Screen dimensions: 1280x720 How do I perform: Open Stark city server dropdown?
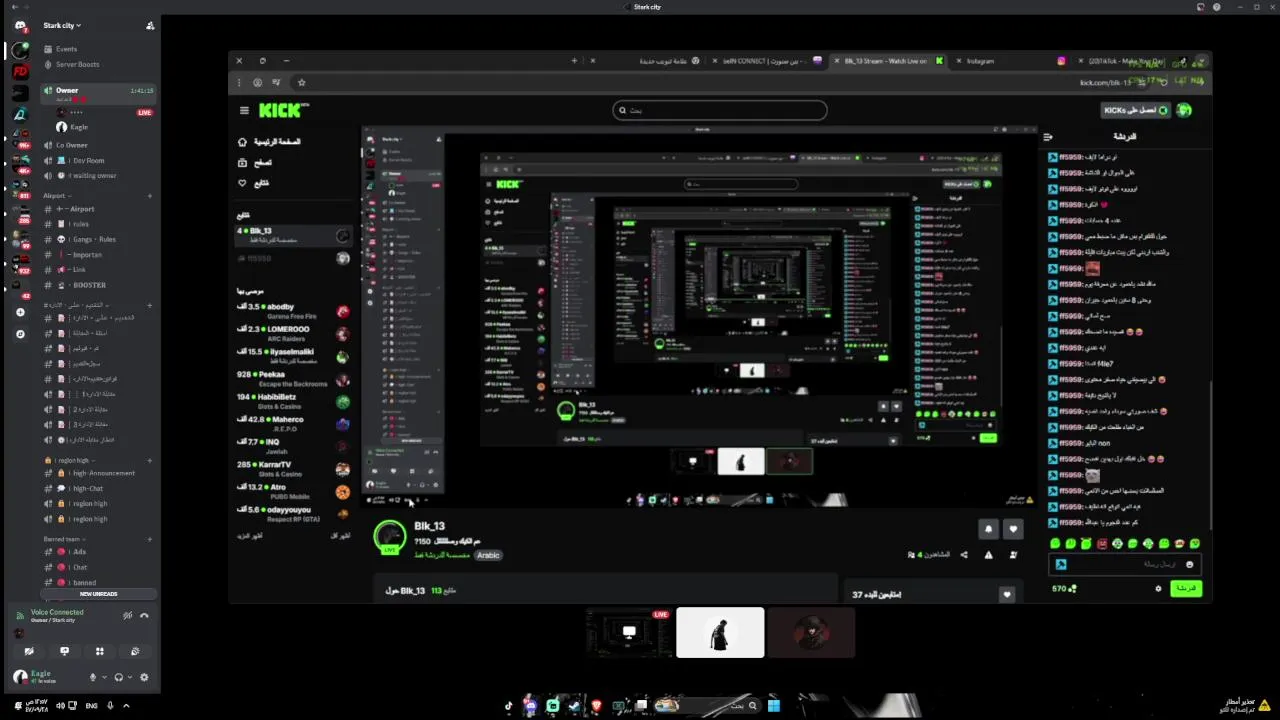(62, 26)
